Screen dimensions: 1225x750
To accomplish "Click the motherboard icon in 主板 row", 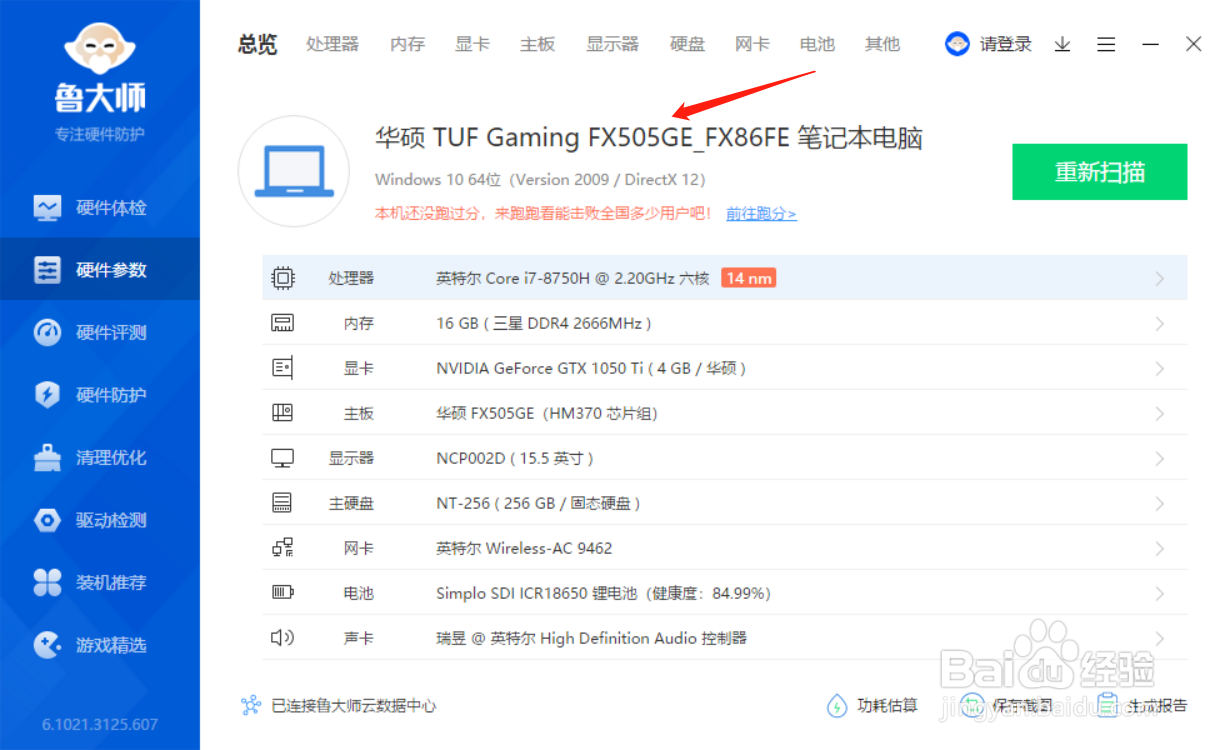I will click(283, 413).
